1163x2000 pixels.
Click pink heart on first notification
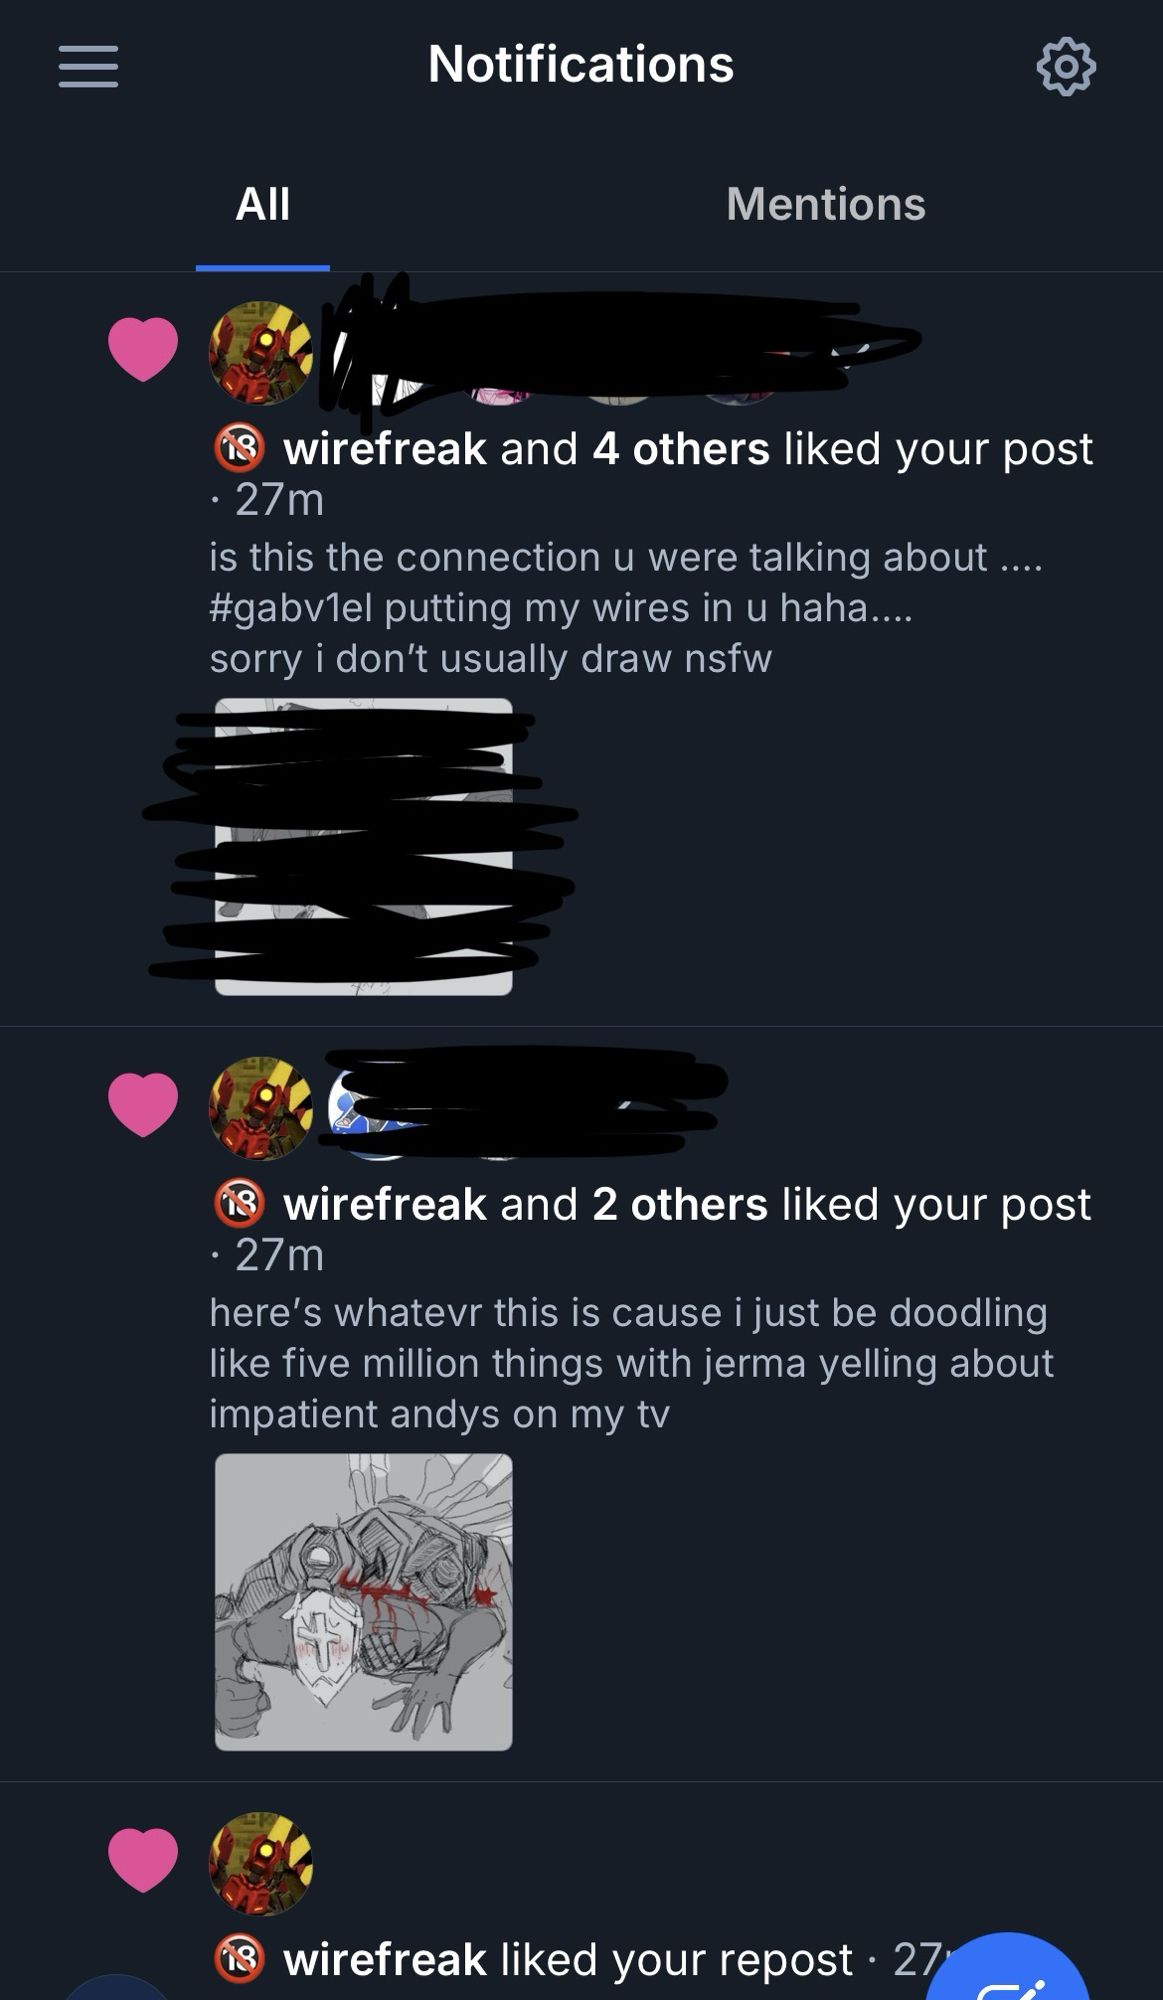pos(143,348)
